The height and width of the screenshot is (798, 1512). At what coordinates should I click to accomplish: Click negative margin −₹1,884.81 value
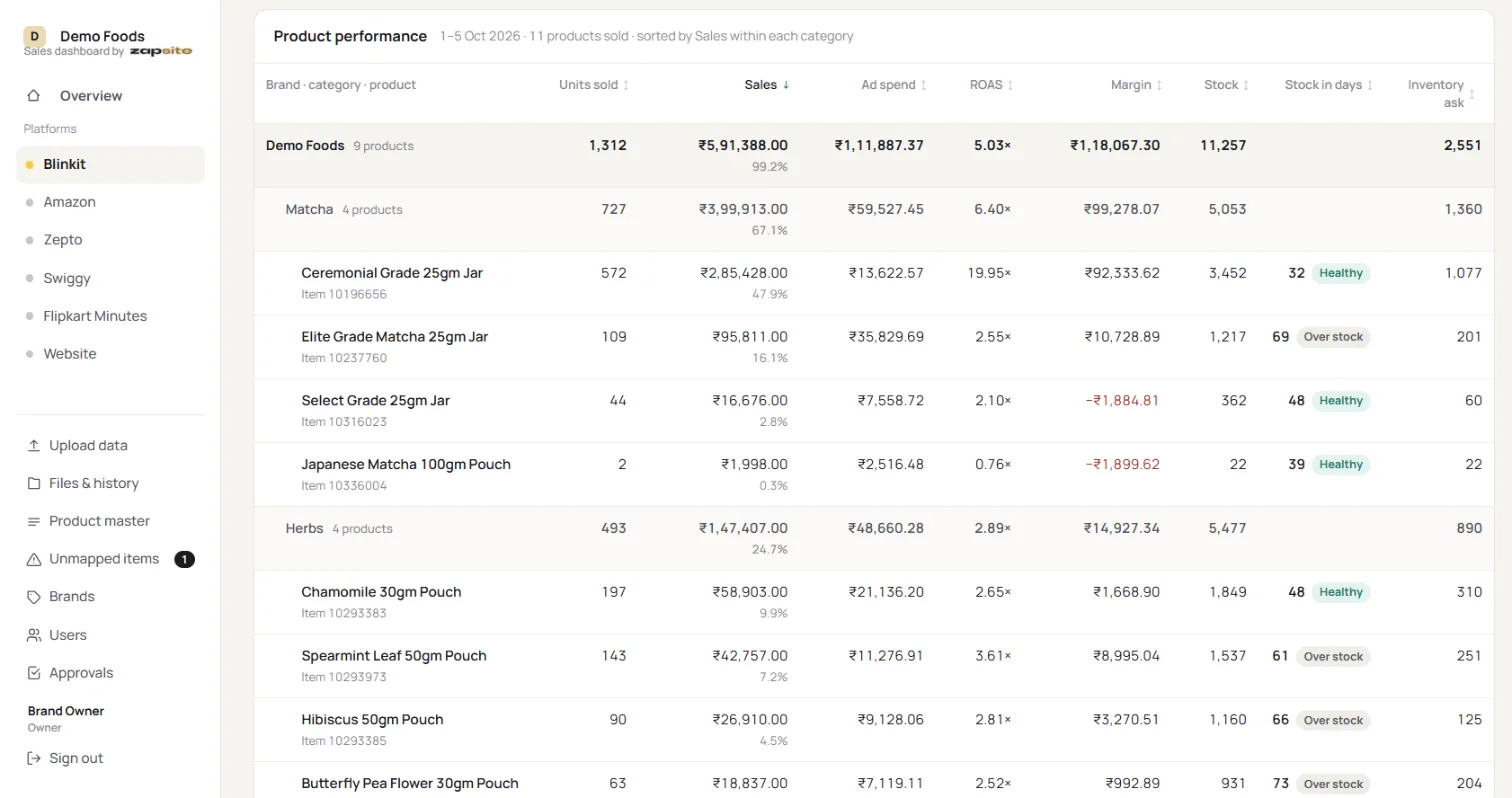1122,401
